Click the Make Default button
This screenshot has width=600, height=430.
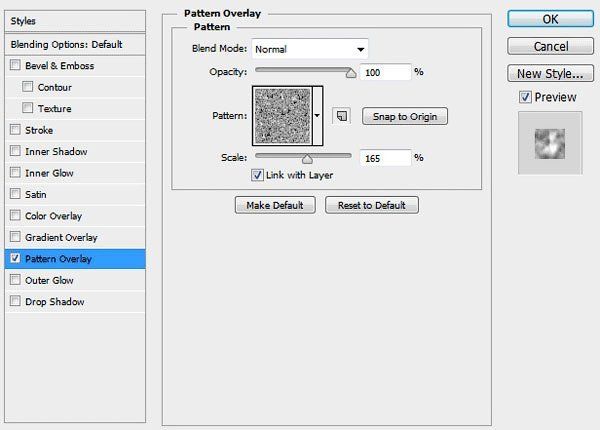[x=275, y=205]
